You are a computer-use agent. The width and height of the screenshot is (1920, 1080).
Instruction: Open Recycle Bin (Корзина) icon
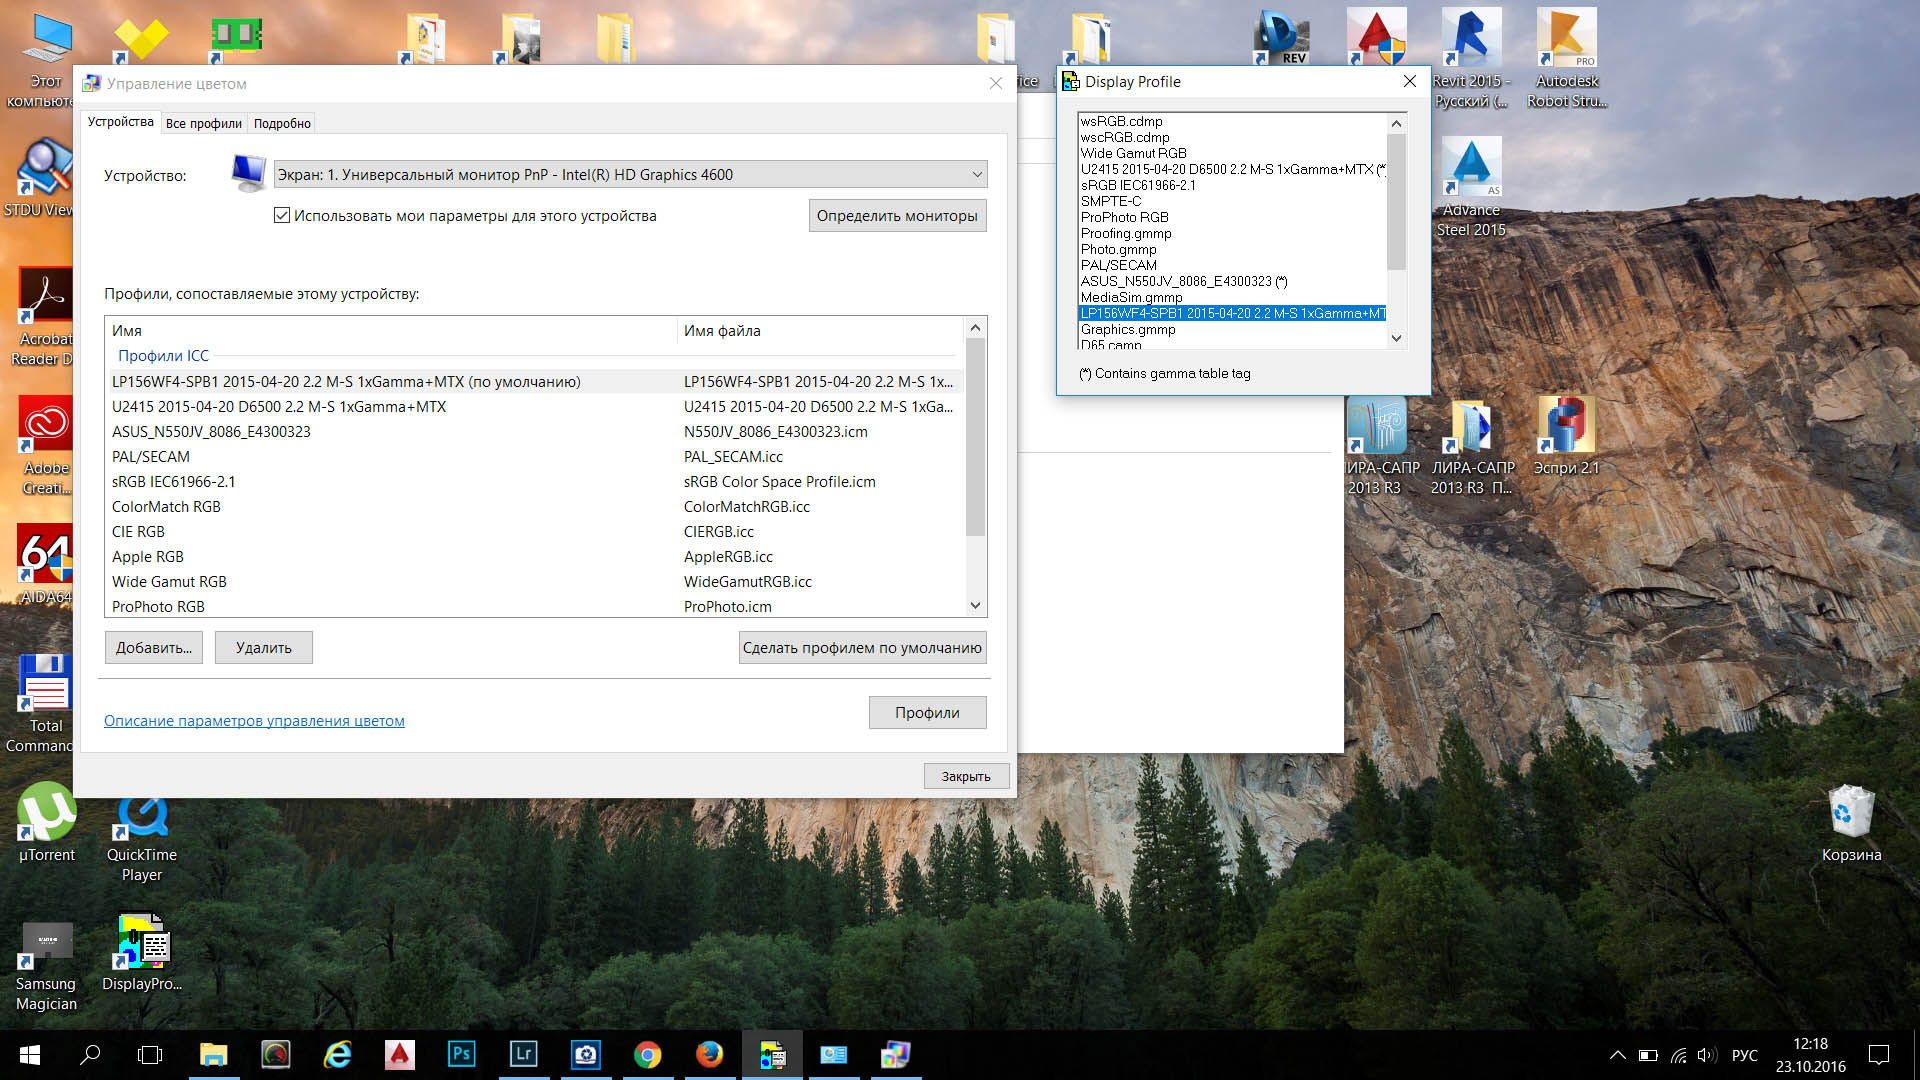[x=1851, y=815]
